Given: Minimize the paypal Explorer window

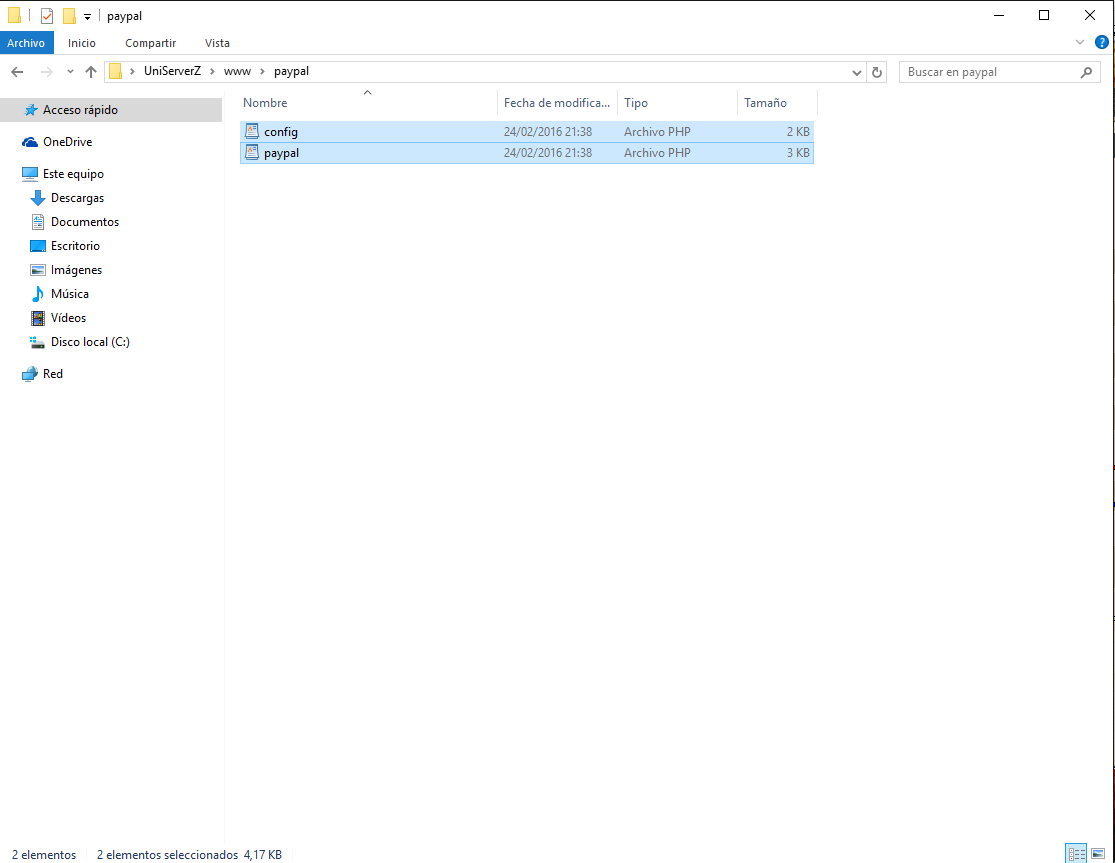Looking at the screenshot, I should (998, 16).
